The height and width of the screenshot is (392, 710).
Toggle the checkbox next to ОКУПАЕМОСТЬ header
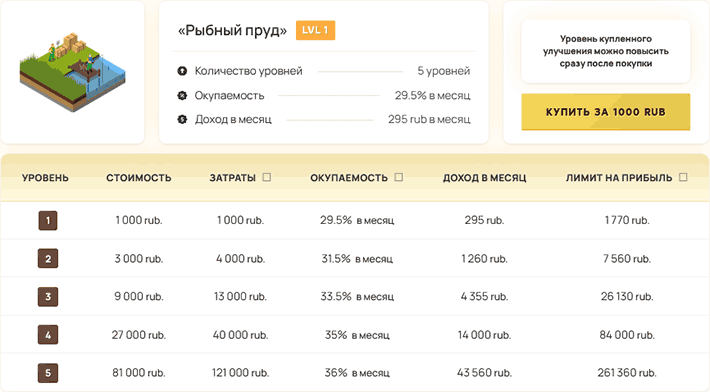[x=398, y=177]
